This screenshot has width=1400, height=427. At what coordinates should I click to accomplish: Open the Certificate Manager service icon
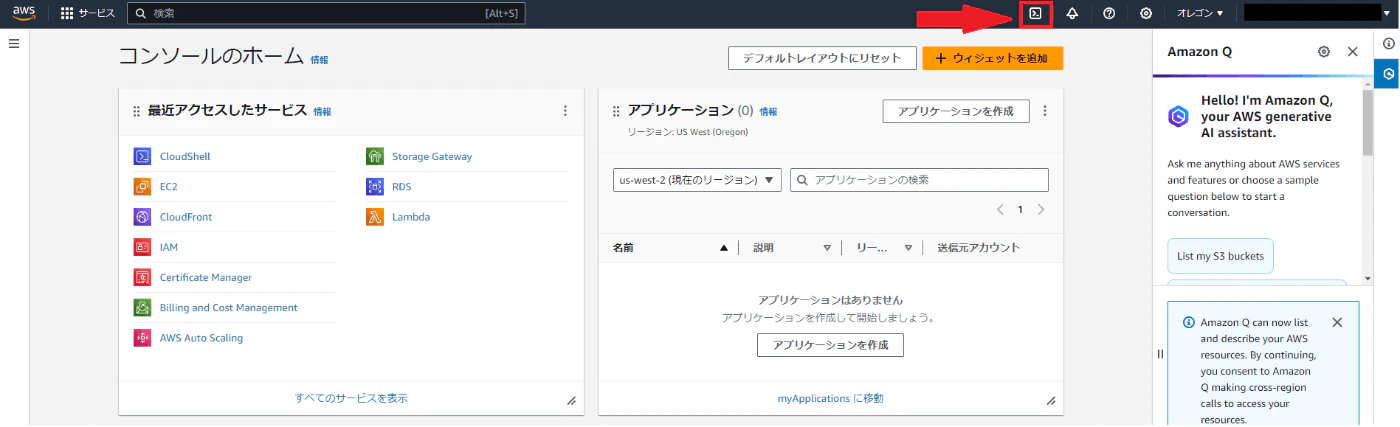142,277
